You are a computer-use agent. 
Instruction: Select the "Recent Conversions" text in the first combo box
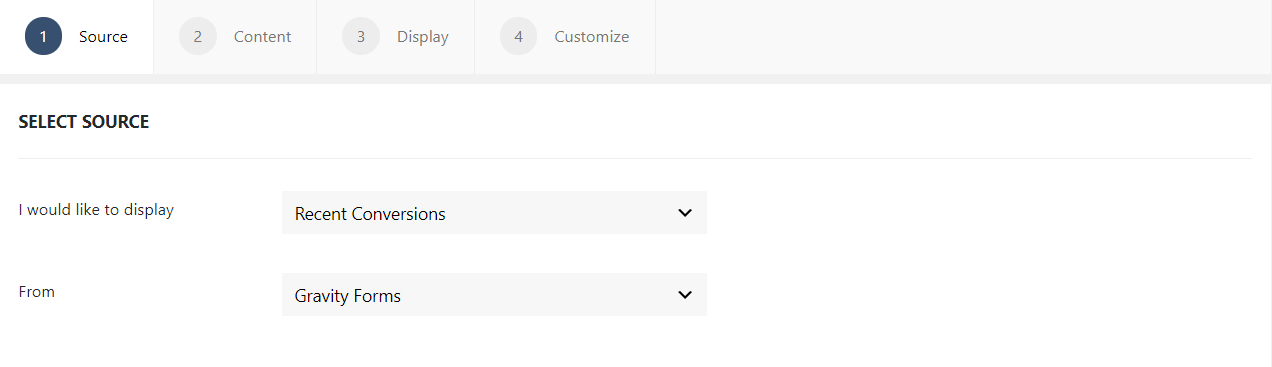pyautogui.click(x=370, y=214)
